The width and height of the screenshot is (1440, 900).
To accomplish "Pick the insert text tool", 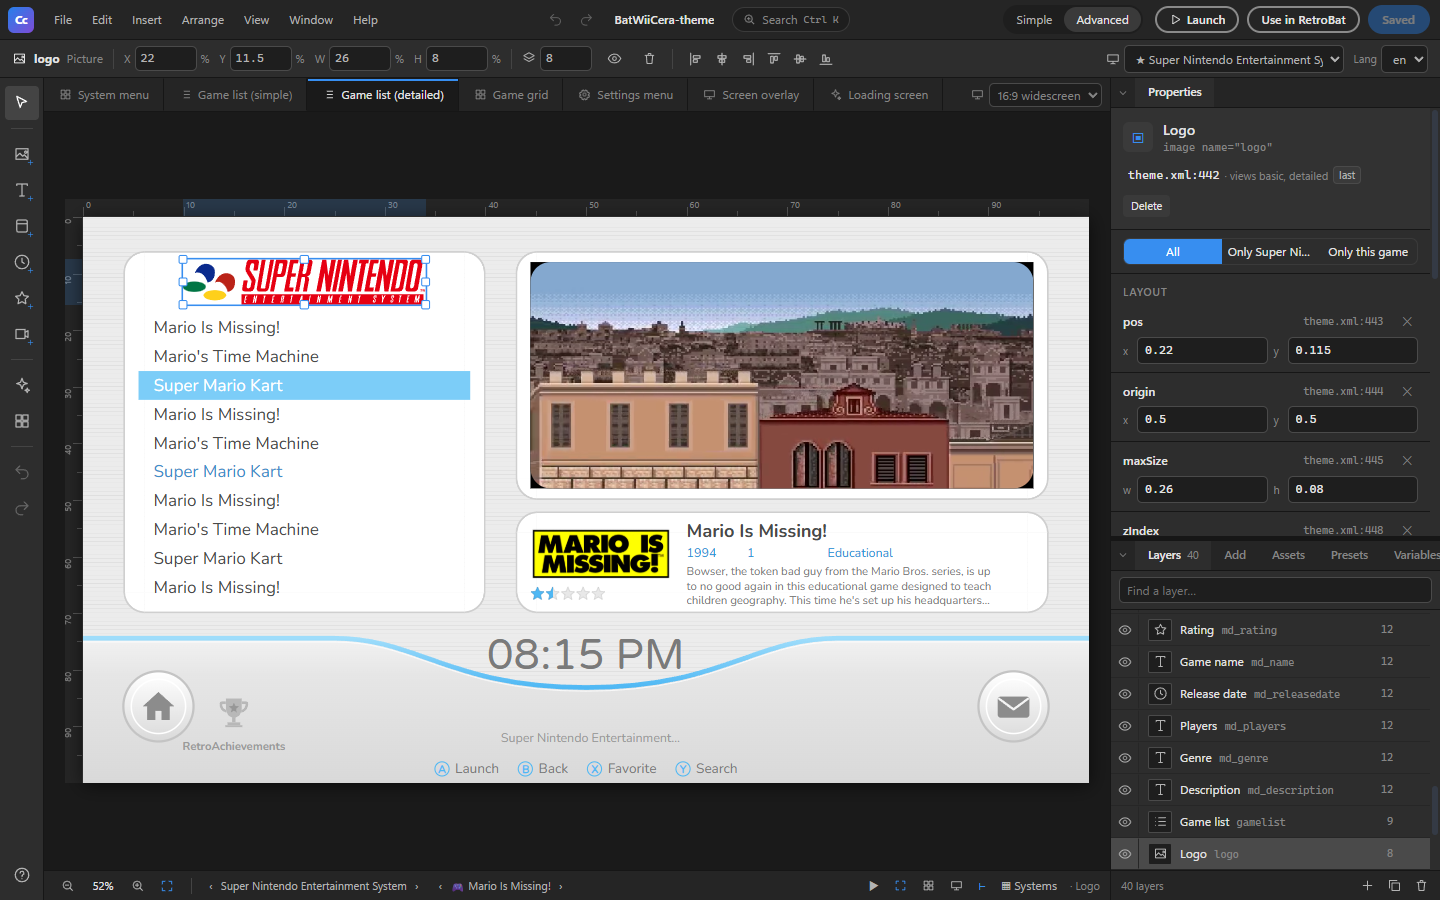I will (22, 190).
